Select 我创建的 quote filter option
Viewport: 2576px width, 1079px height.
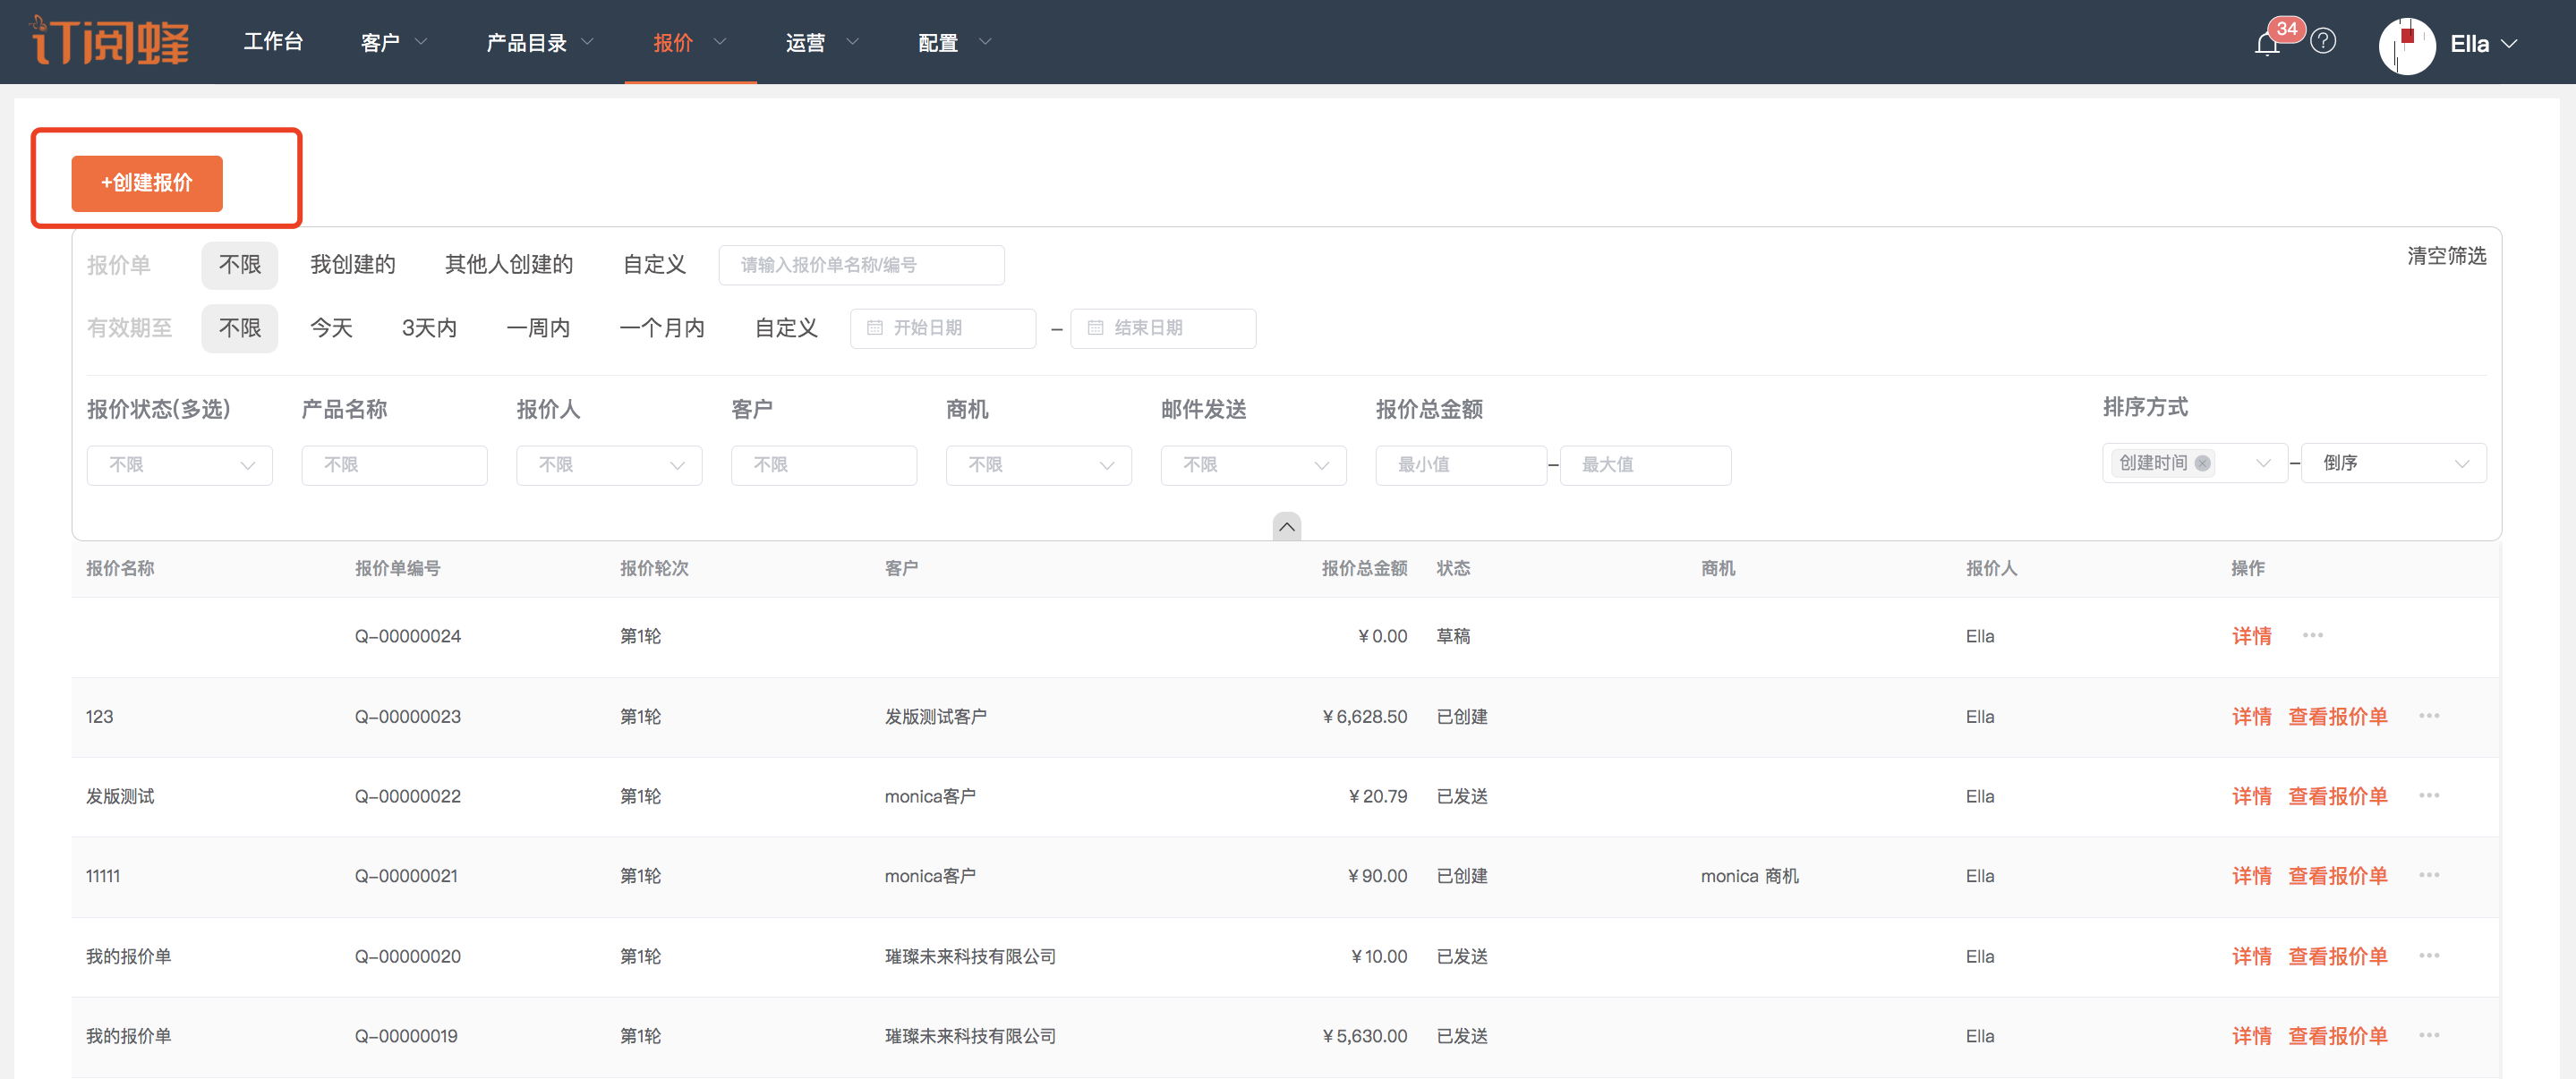pos(352,265)
